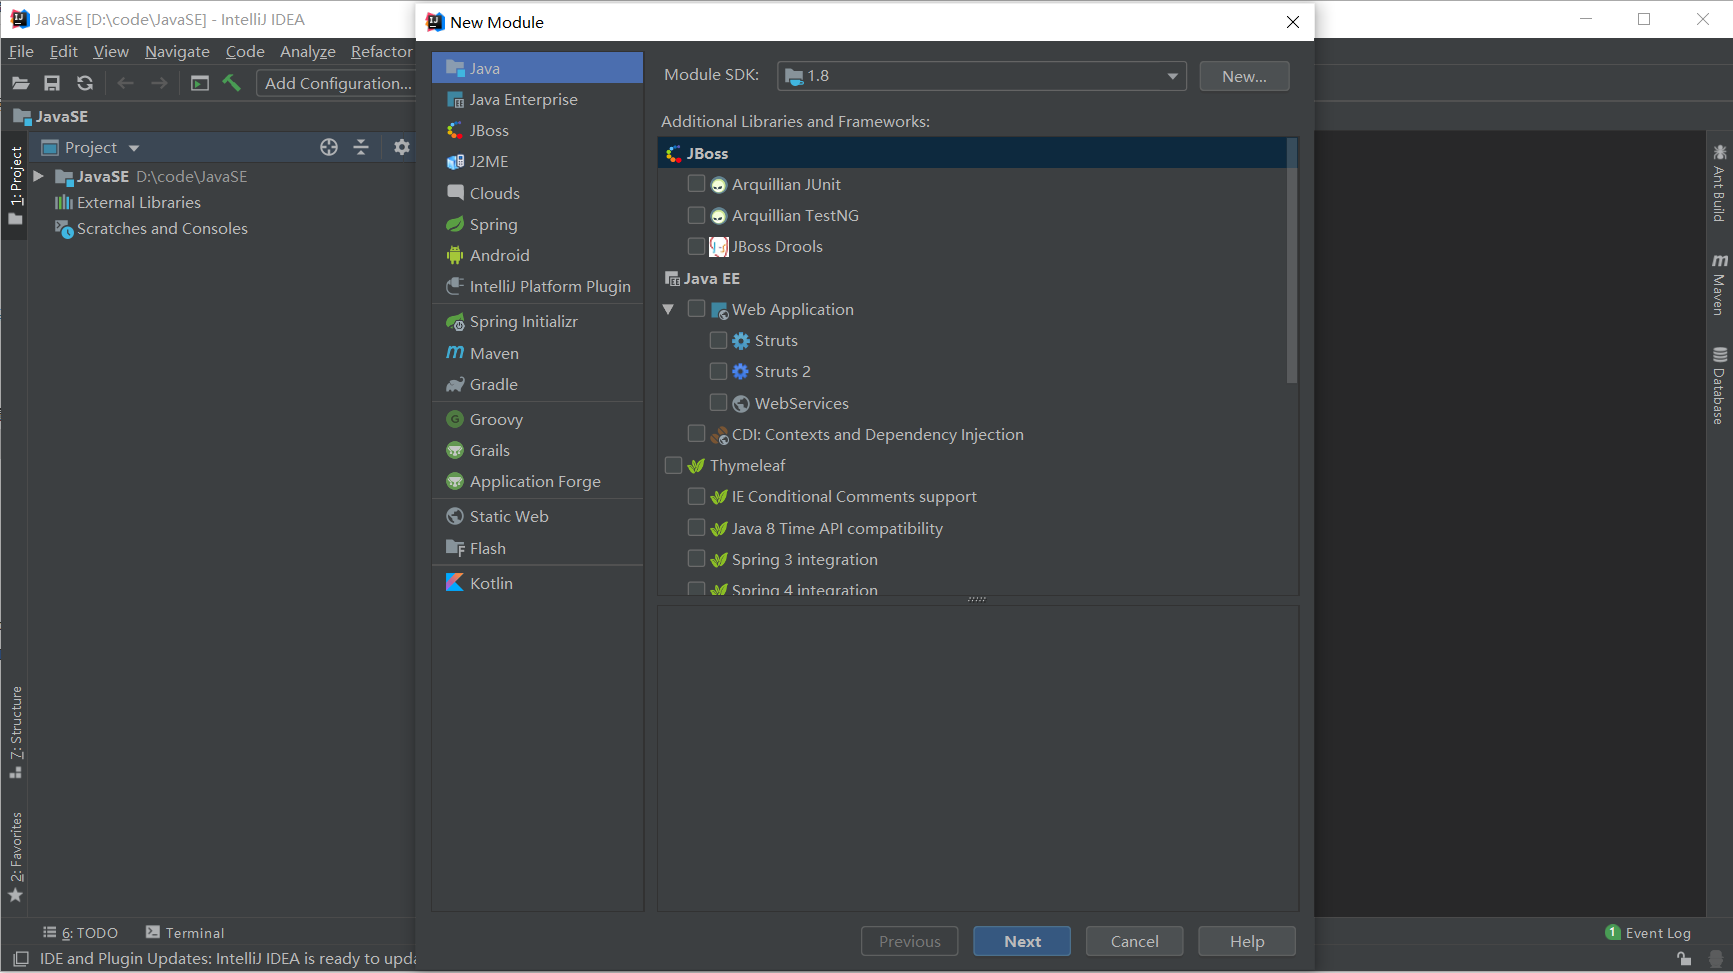Select Flash module type
Screen dimensions: 1733x973
click(x=538, y=548)
